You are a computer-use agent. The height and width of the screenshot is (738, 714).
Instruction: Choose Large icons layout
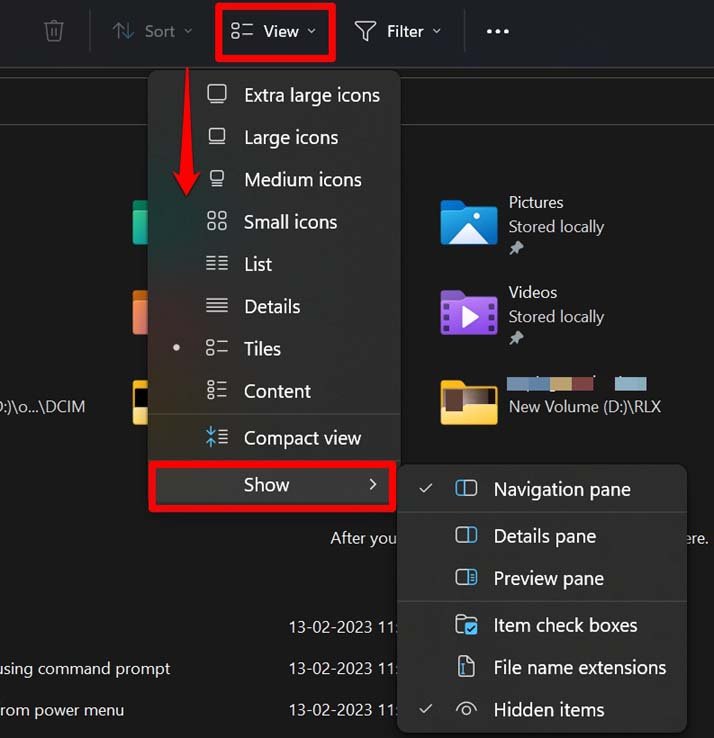pyautogui.click(x=290, y=137)
